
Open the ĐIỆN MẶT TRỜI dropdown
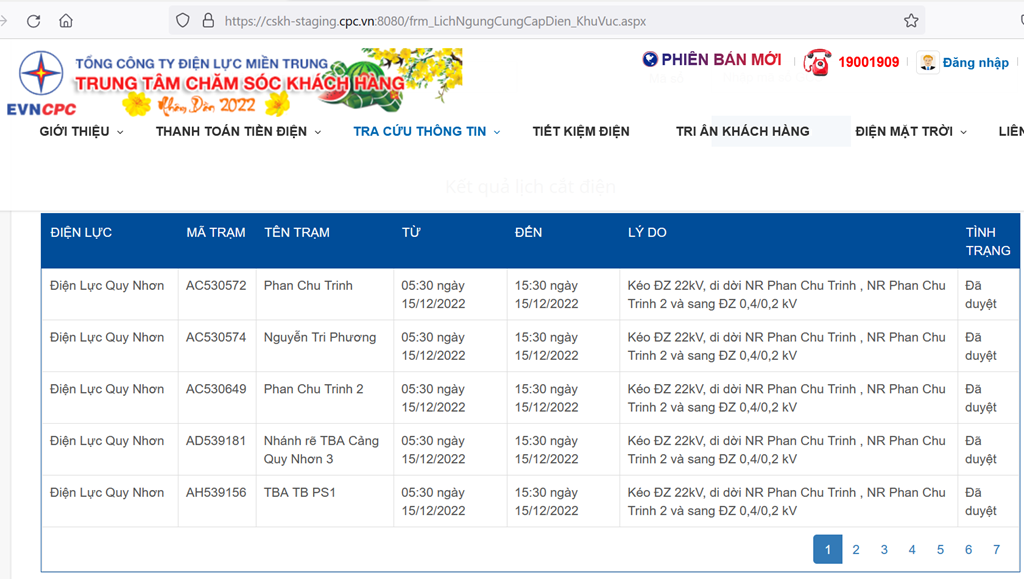pos(911,131)
